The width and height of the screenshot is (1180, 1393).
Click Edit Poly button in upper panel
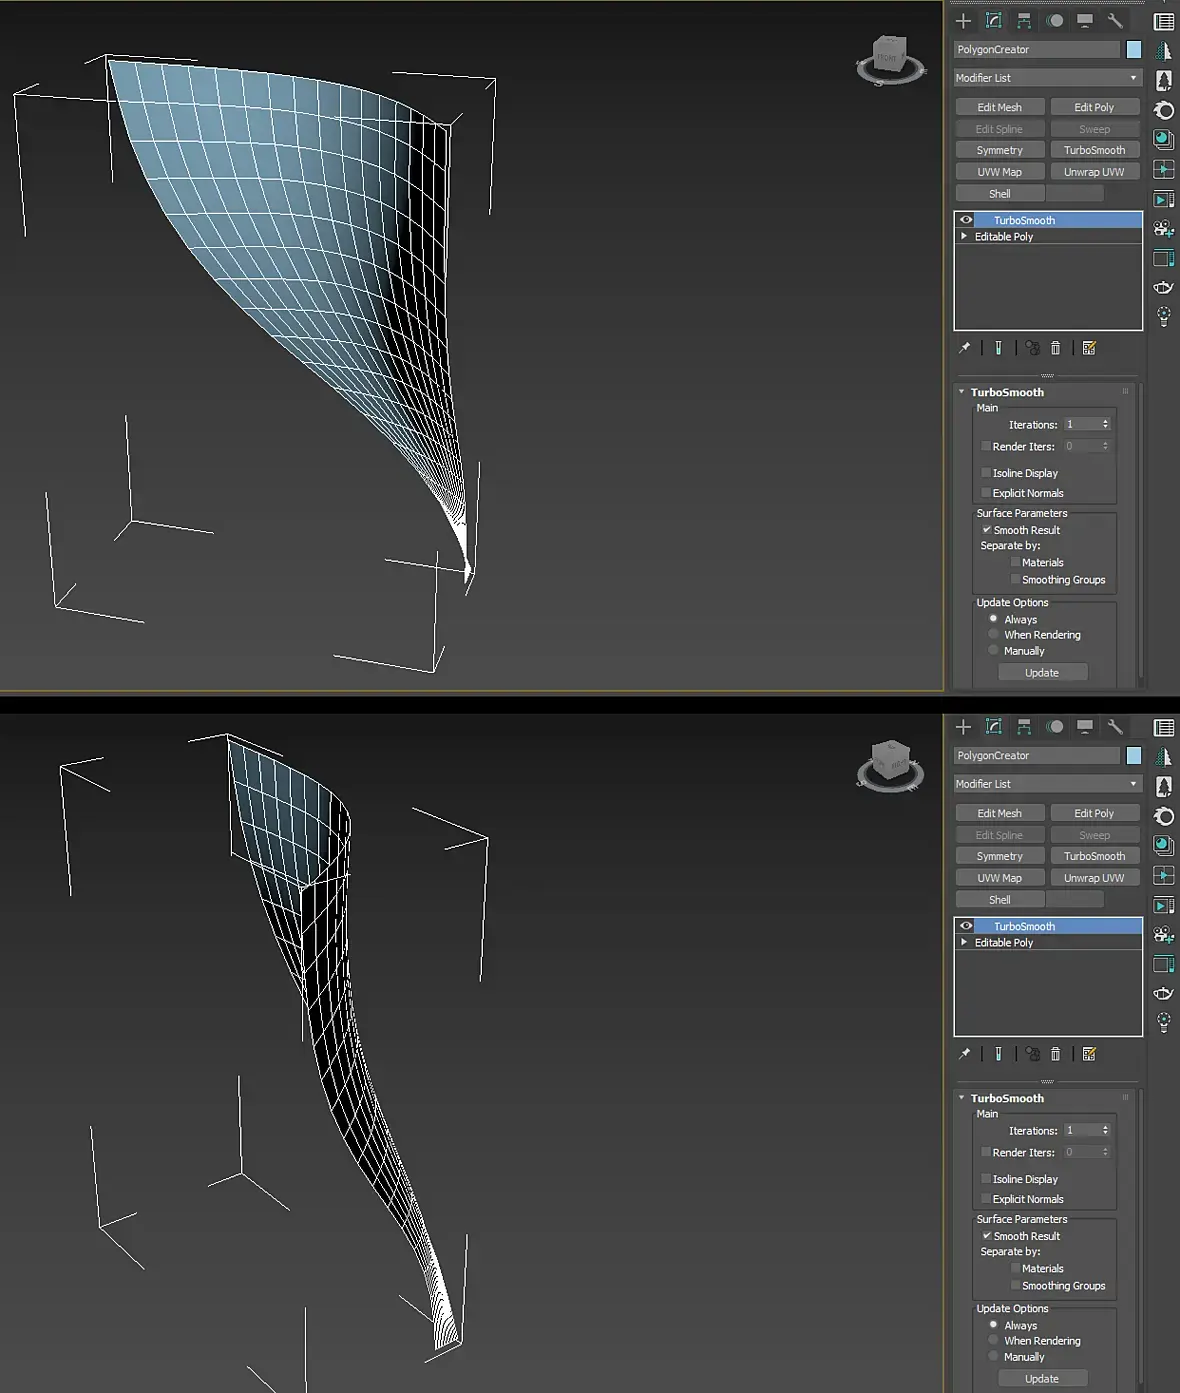[x=1094, y=107]
